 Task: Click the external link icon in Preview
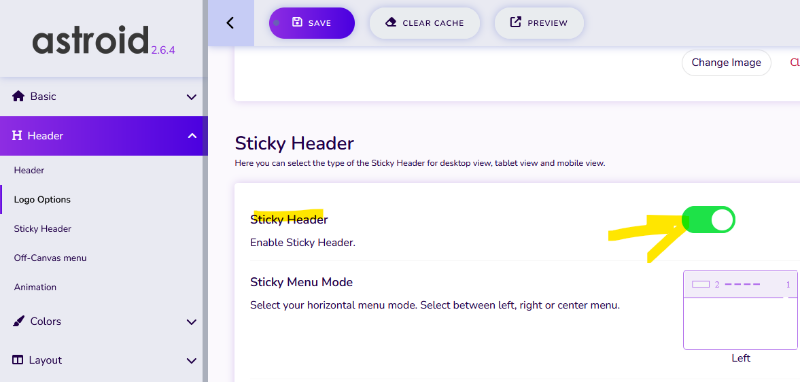click(516, 22)
